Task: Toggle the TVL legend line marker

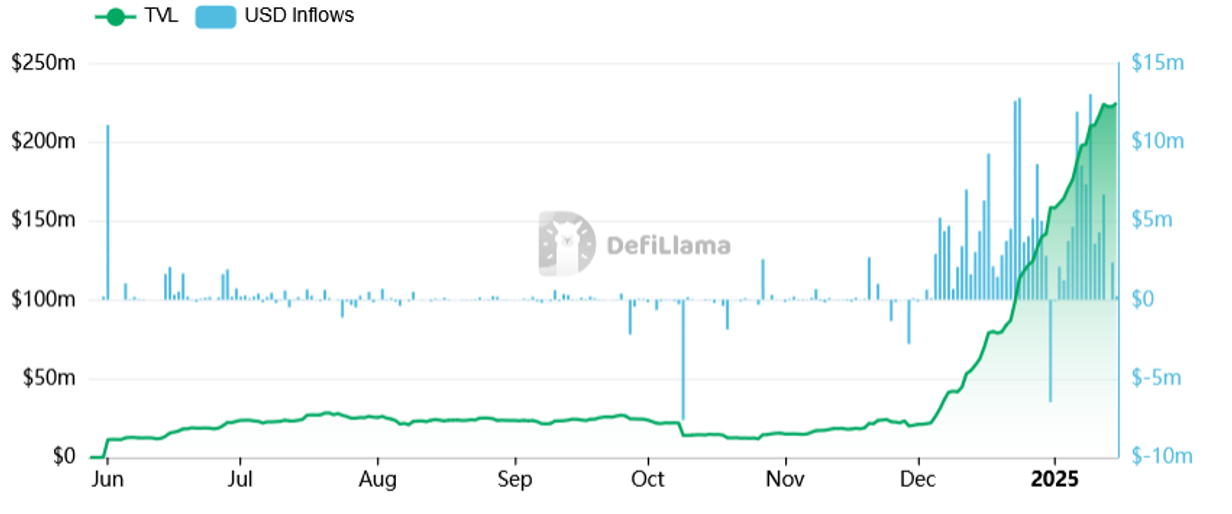Action: point(117,16)
